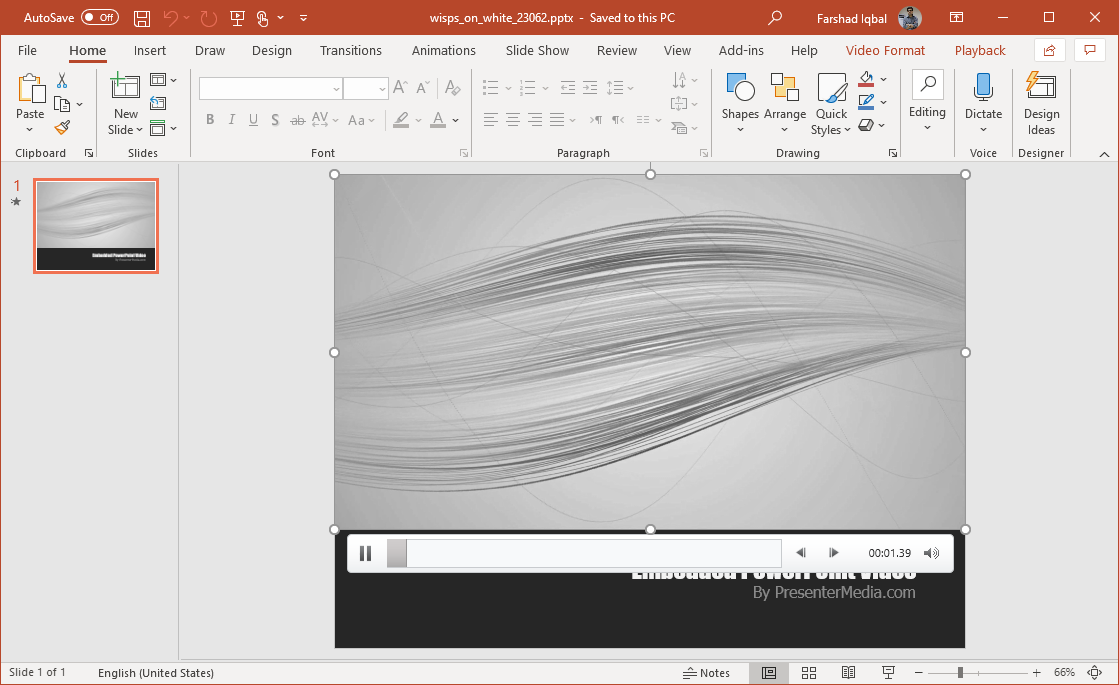Open Design Ideas pane
This screenshot has height=685, width=1119.
click(x=1041, y=103)
